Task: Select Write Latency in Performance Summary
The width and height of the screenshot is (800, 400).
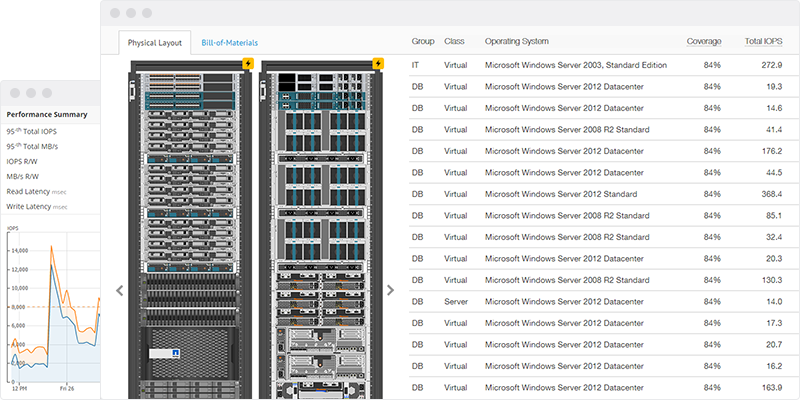Action: pos(29,206)
